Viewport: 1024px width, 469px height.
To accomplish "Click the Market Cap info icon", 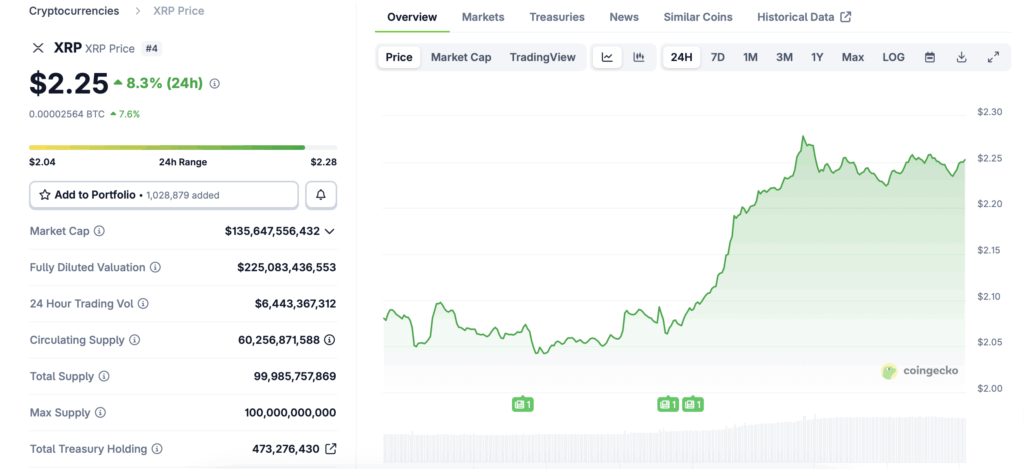I will [99, 231].
